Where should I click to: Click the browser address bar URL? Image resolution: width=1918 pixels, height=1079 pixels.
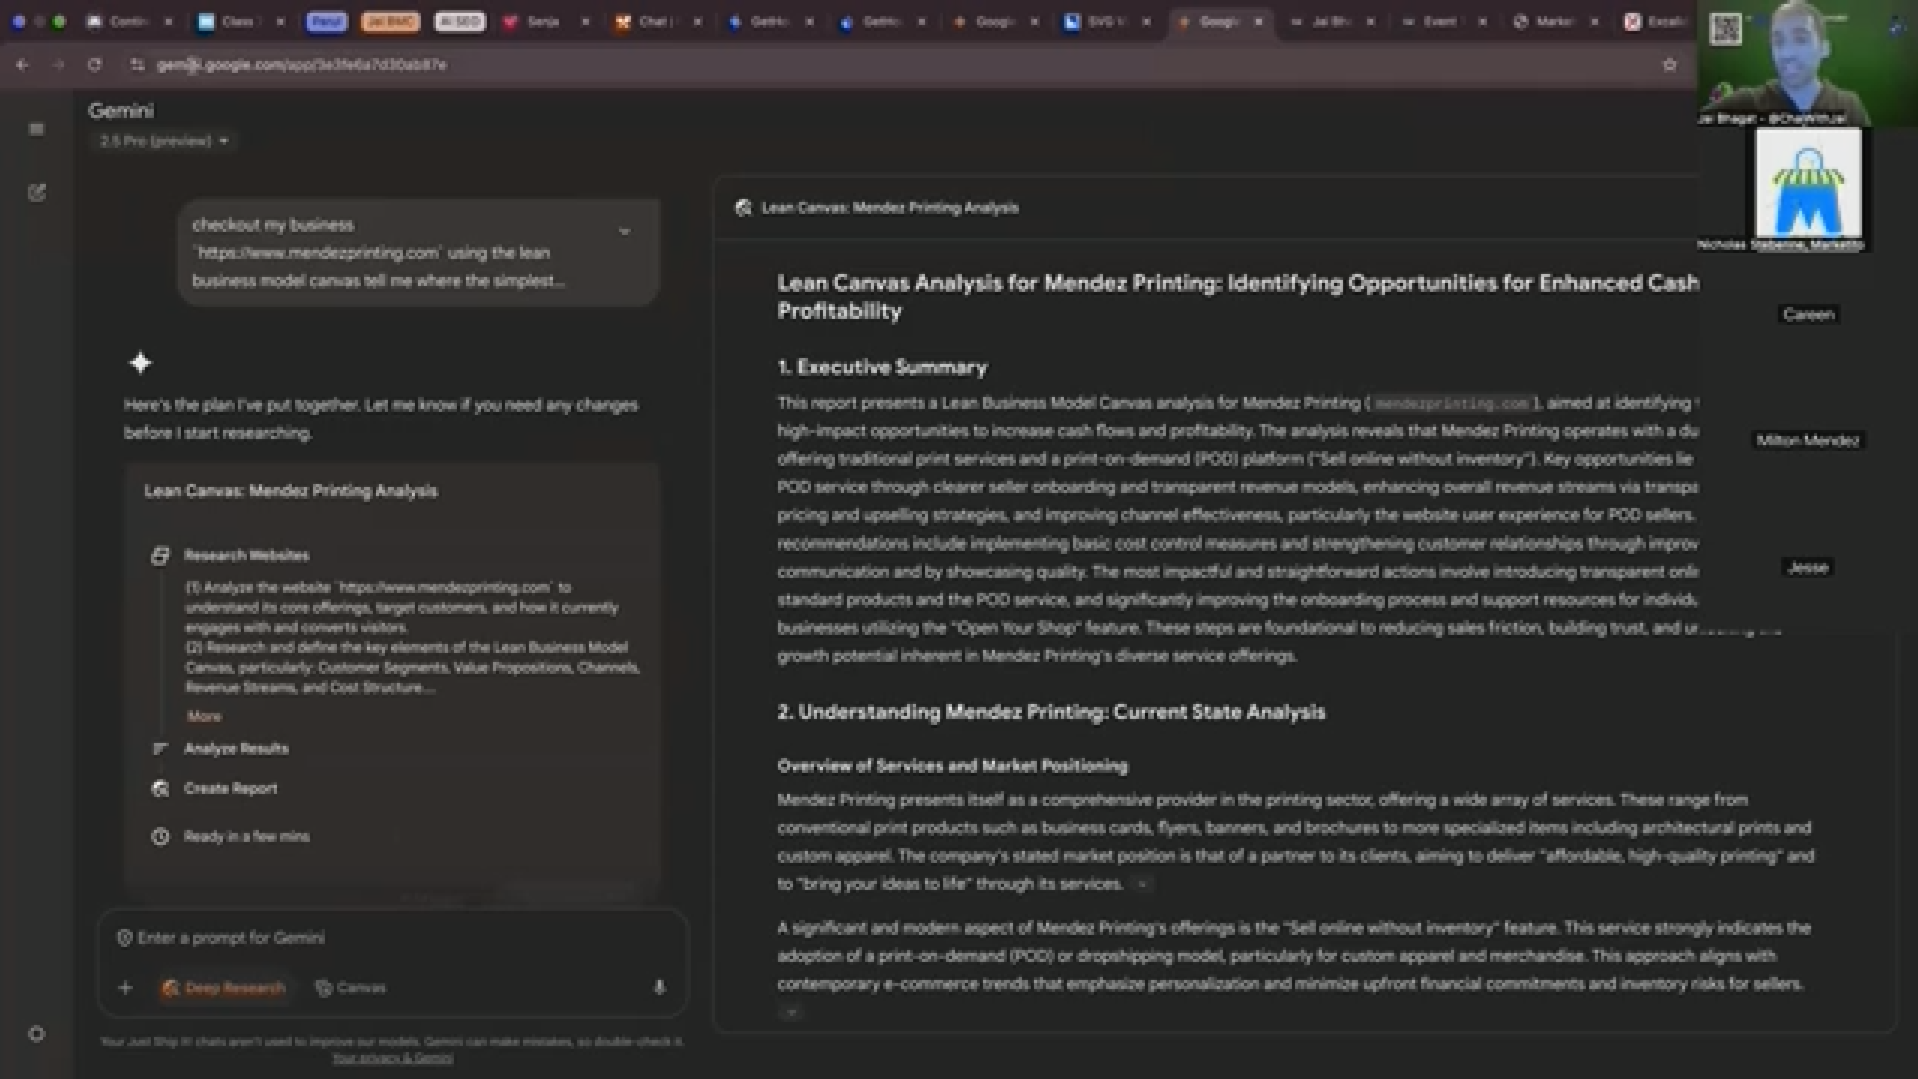pyautogui.click(x=301, y=65)
